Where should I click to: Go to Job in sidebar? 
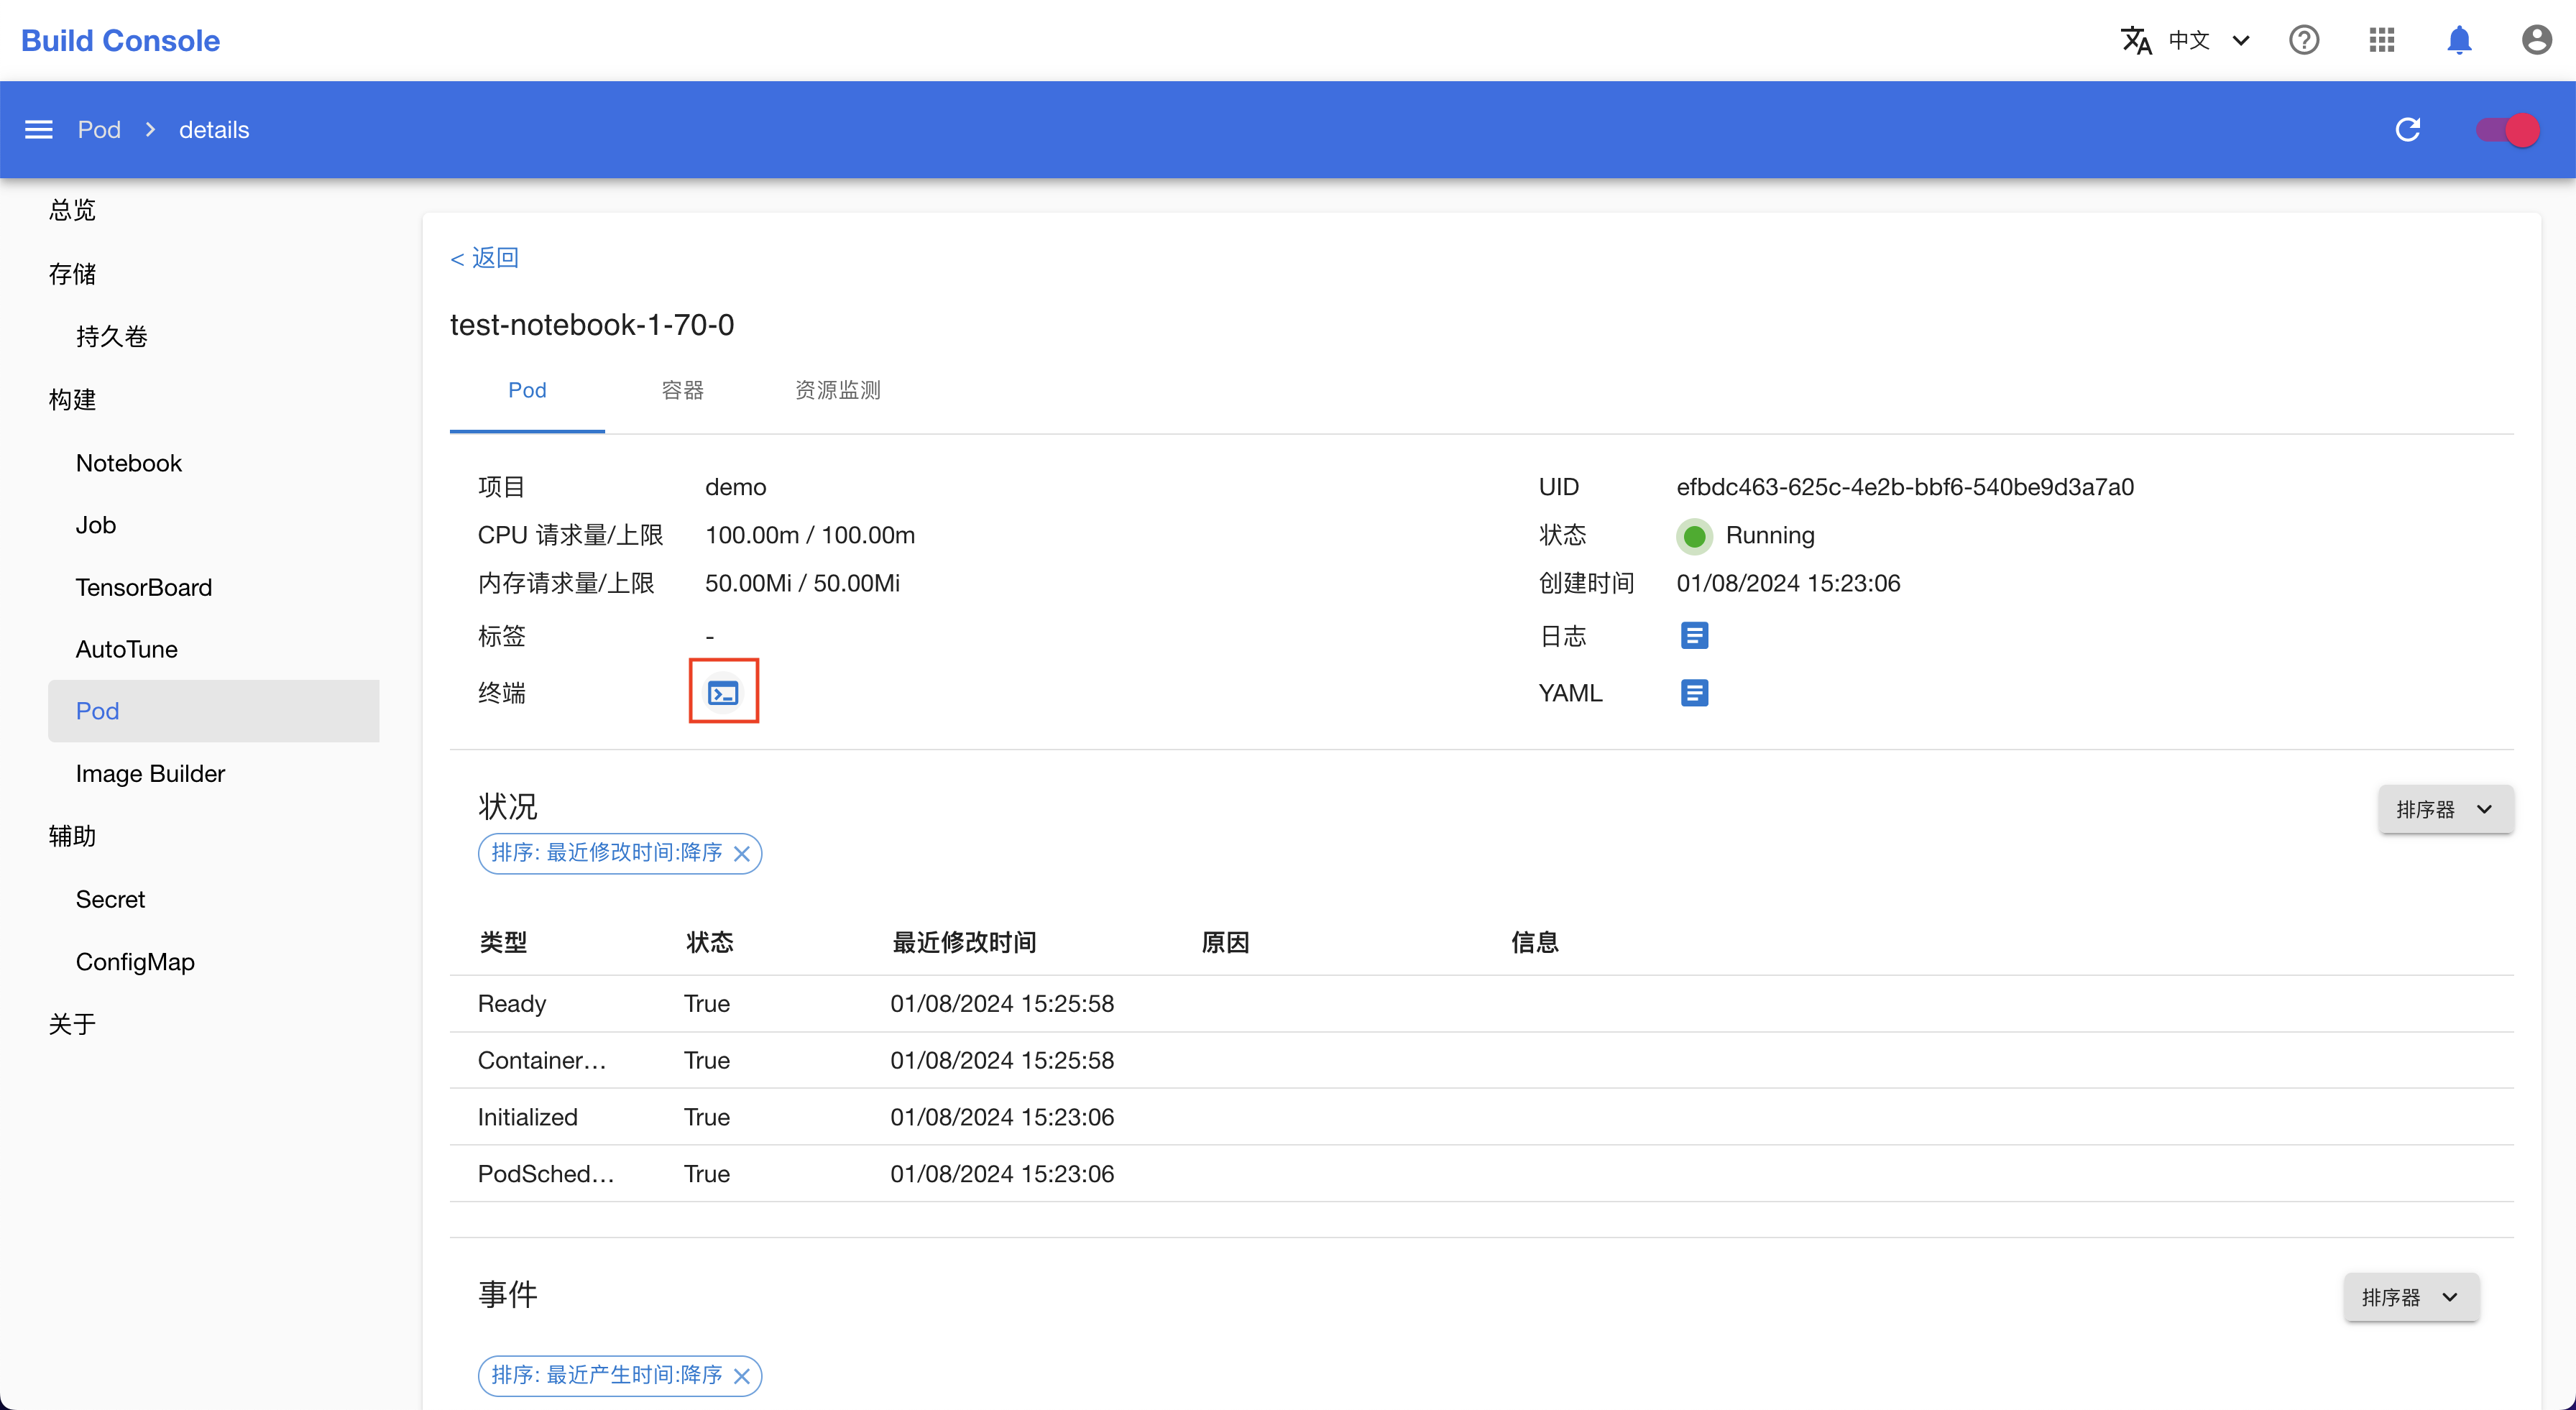(96, 525)
